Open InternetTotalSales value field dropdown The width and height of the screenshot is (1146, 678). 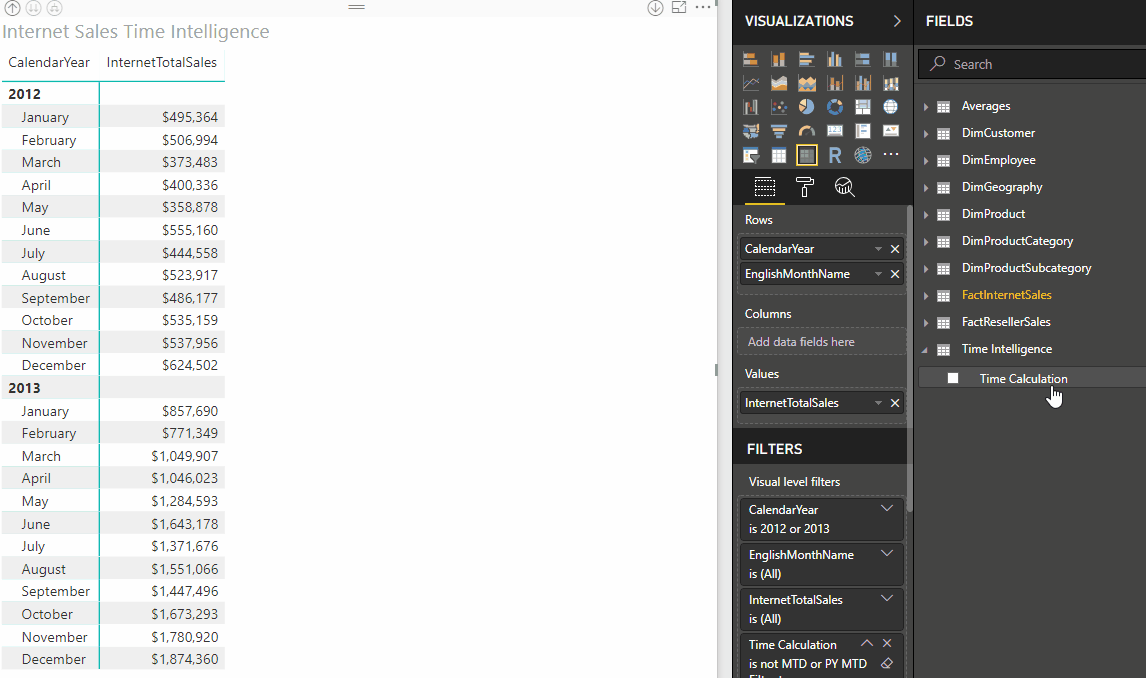tap(879, 403)
